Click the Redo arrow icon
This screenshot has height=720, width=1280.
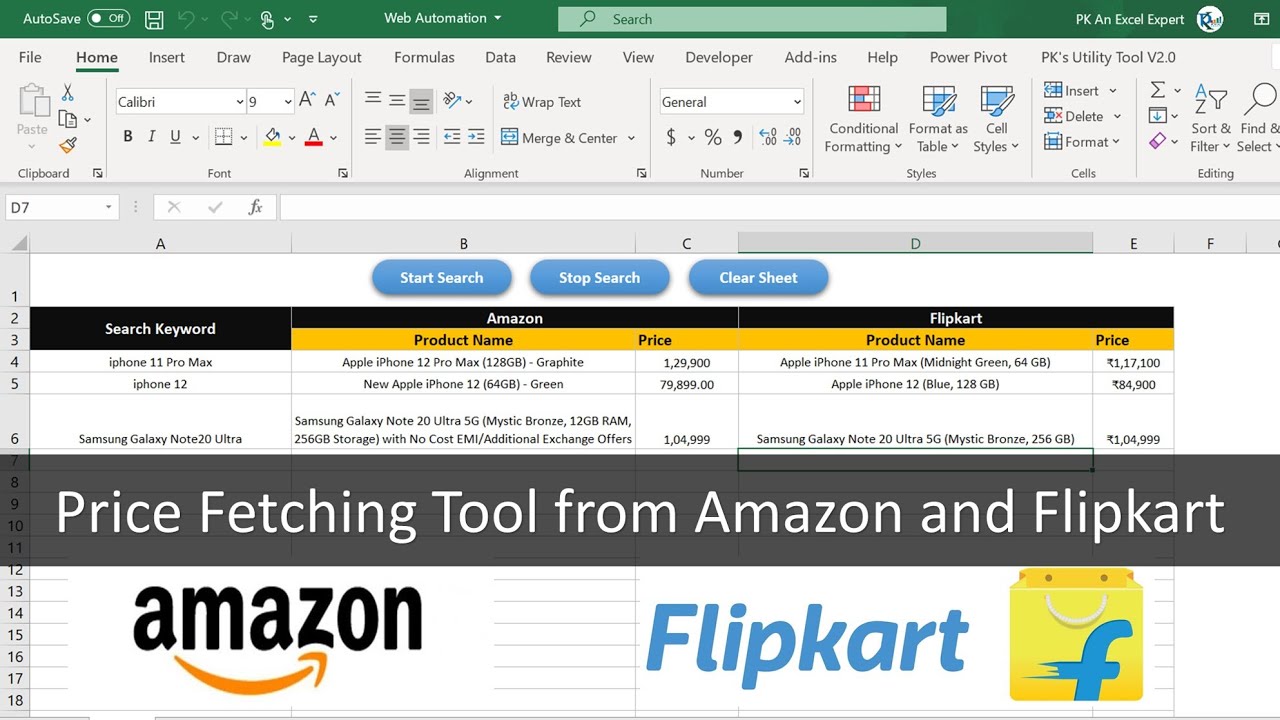coord(229,19)
